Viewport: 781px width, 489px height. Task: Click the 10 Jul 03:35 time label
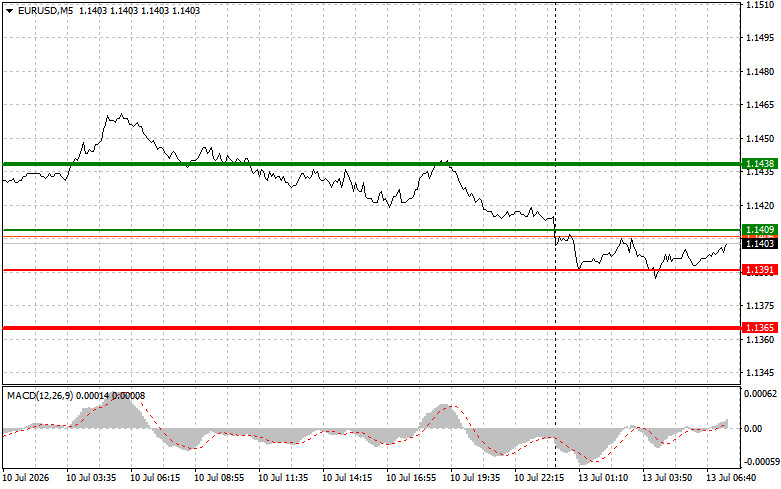(x=91, y=478)
